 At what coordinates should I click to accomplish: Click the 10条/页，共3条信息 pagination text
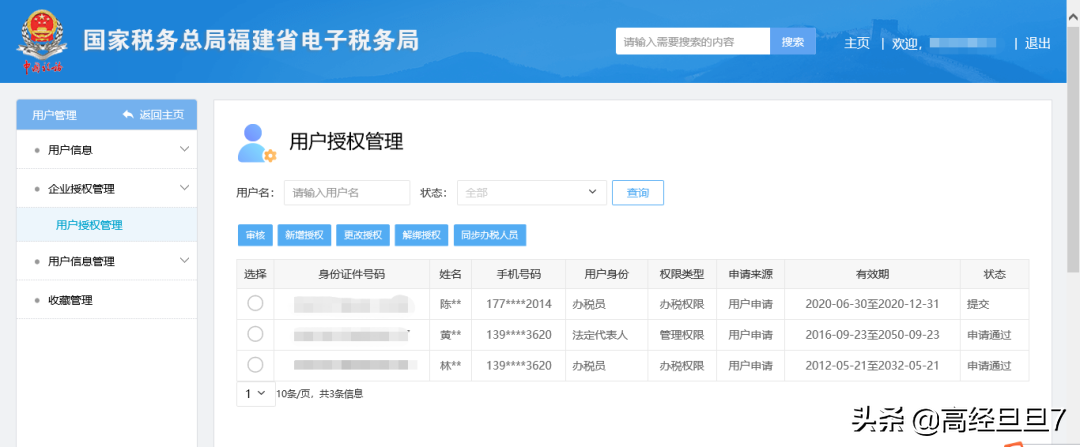click(320, 394)
